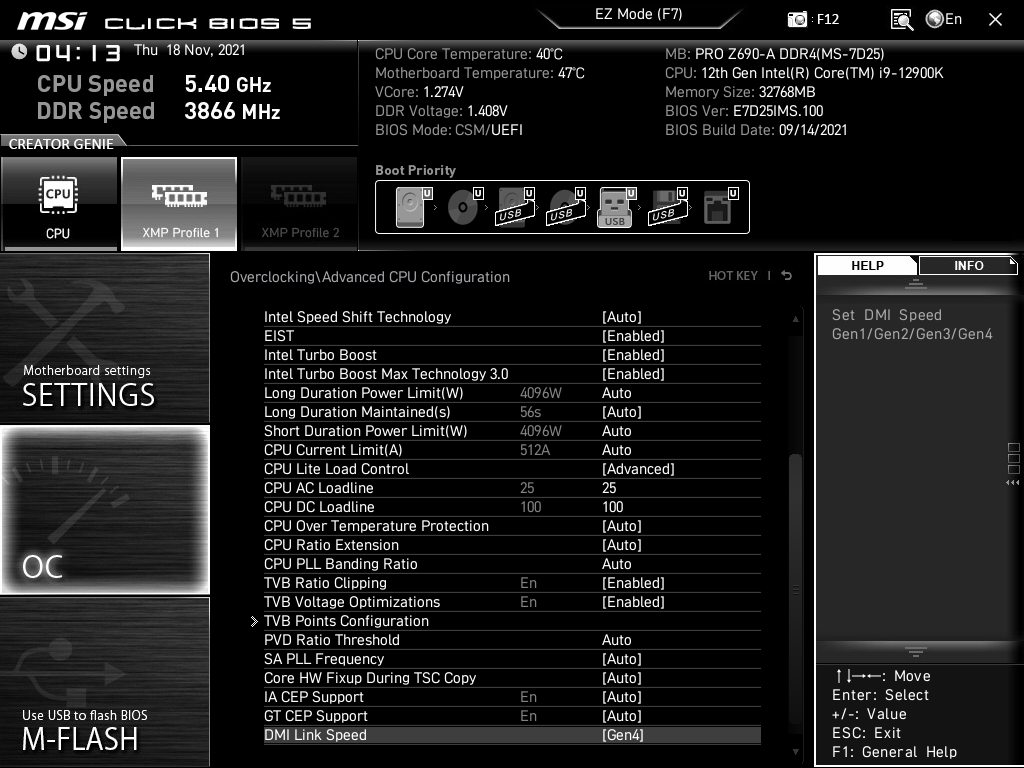Click the MSI logo

pos(52,21)
